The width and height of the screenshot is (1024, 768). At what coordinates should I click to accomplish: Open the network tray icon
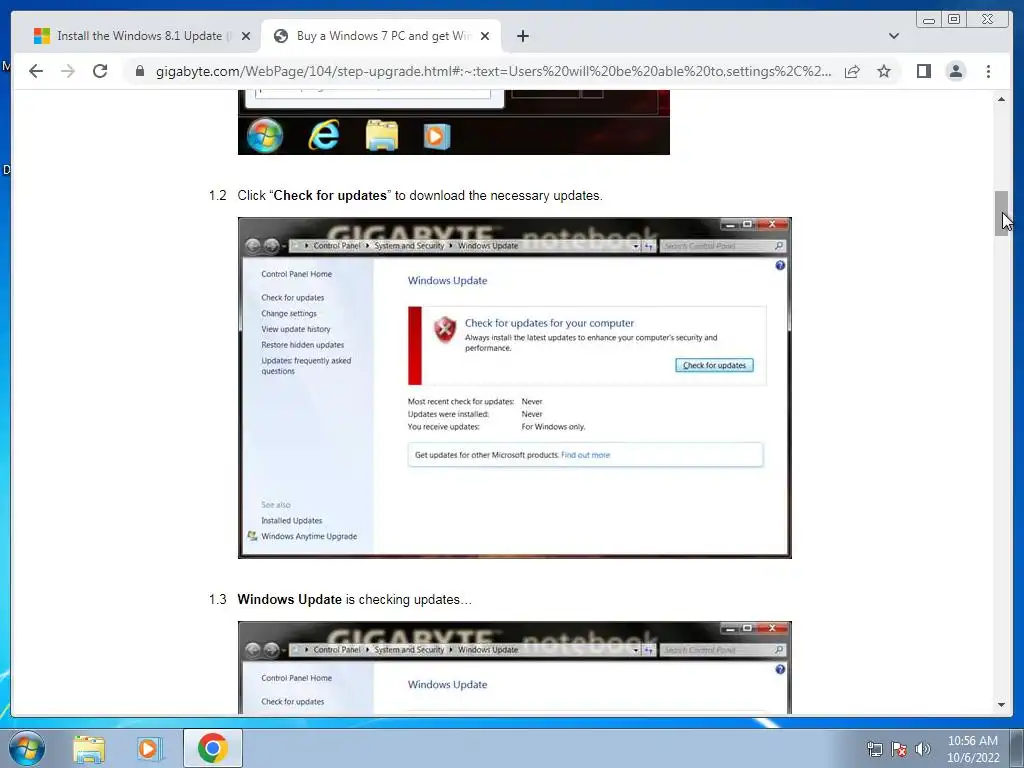click(x=874, y=749)
